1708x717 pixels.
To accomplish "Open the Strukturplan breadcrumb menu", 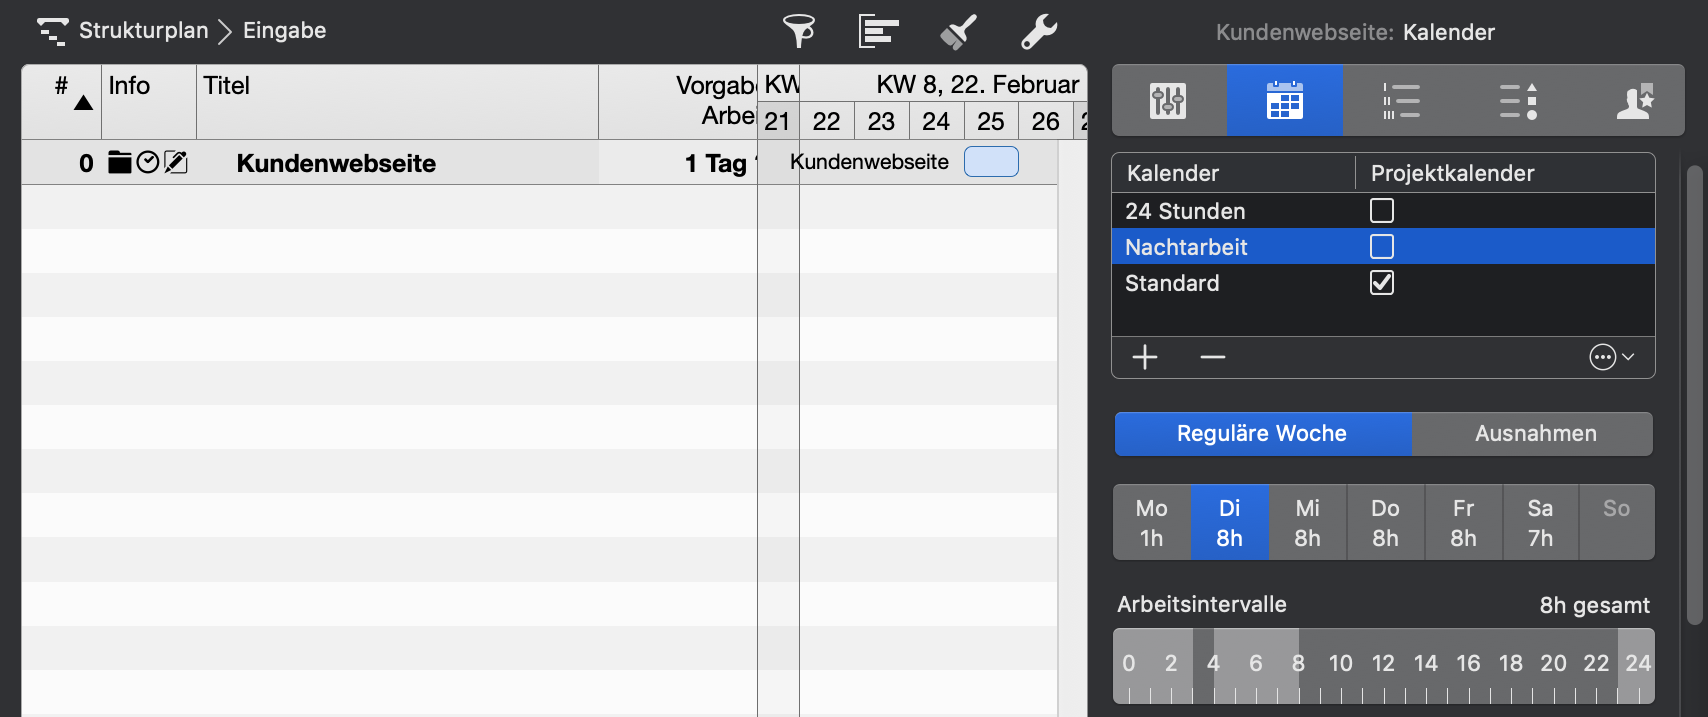I will tap(135, 31).
